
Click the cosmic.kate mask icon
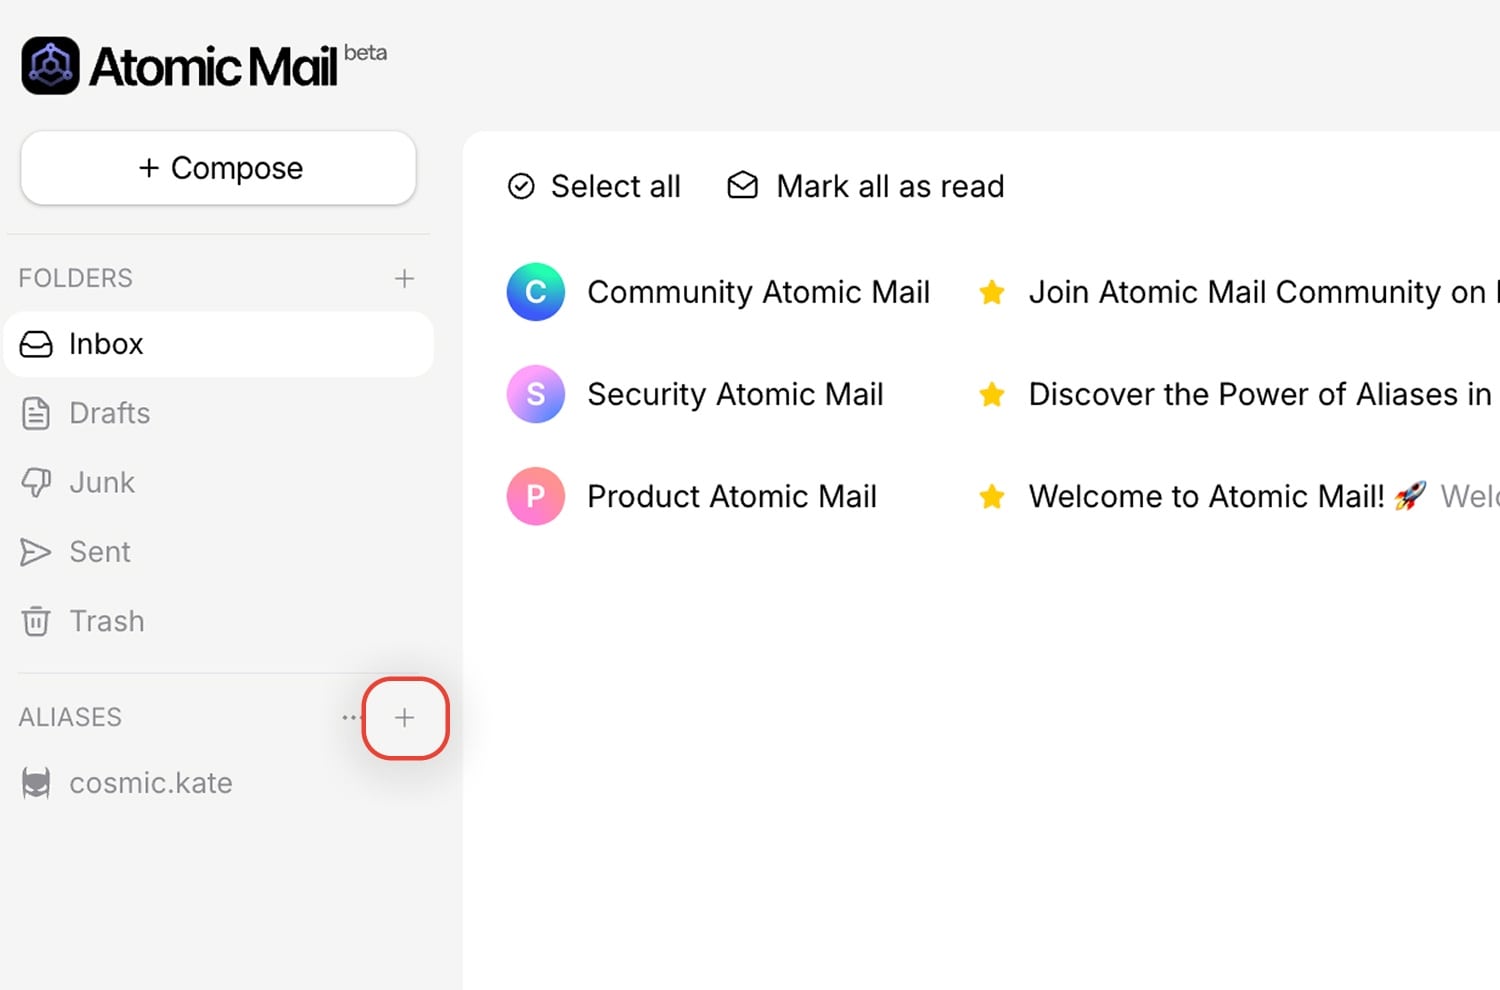36,783
